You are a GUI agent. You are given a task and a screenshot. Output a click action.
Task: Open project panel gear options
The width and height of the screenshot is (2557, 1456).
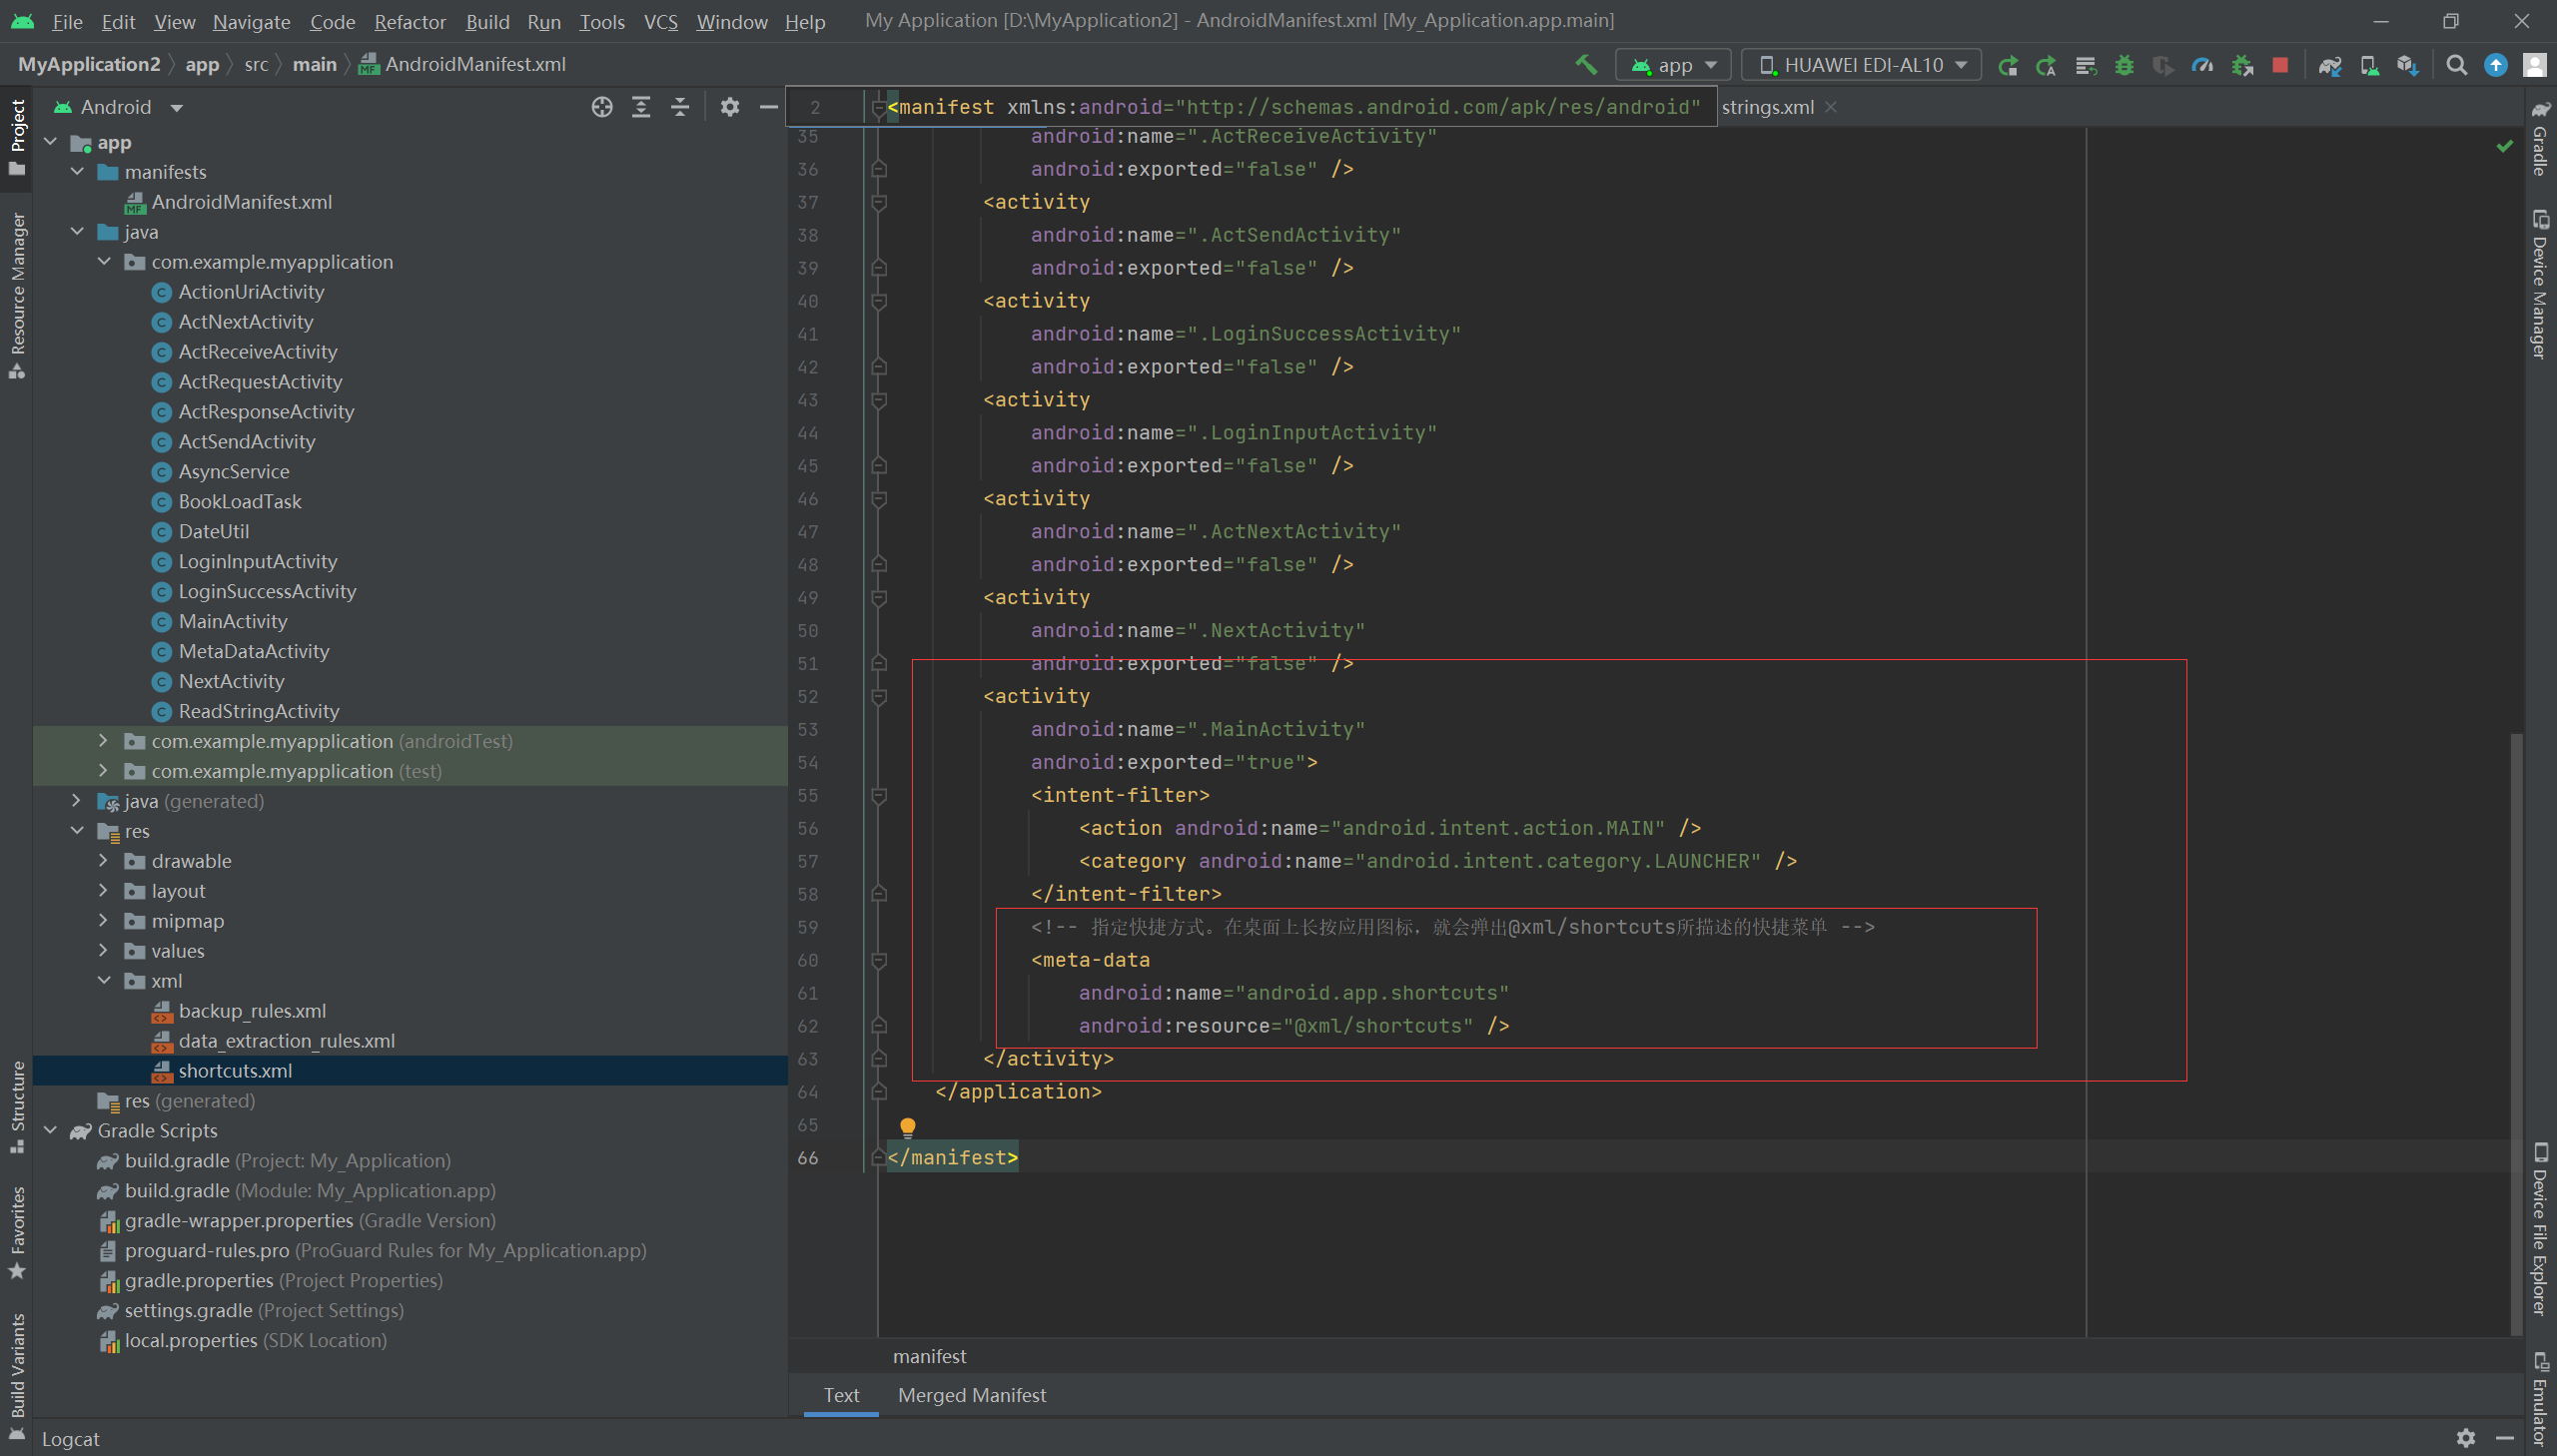point(730,107)
